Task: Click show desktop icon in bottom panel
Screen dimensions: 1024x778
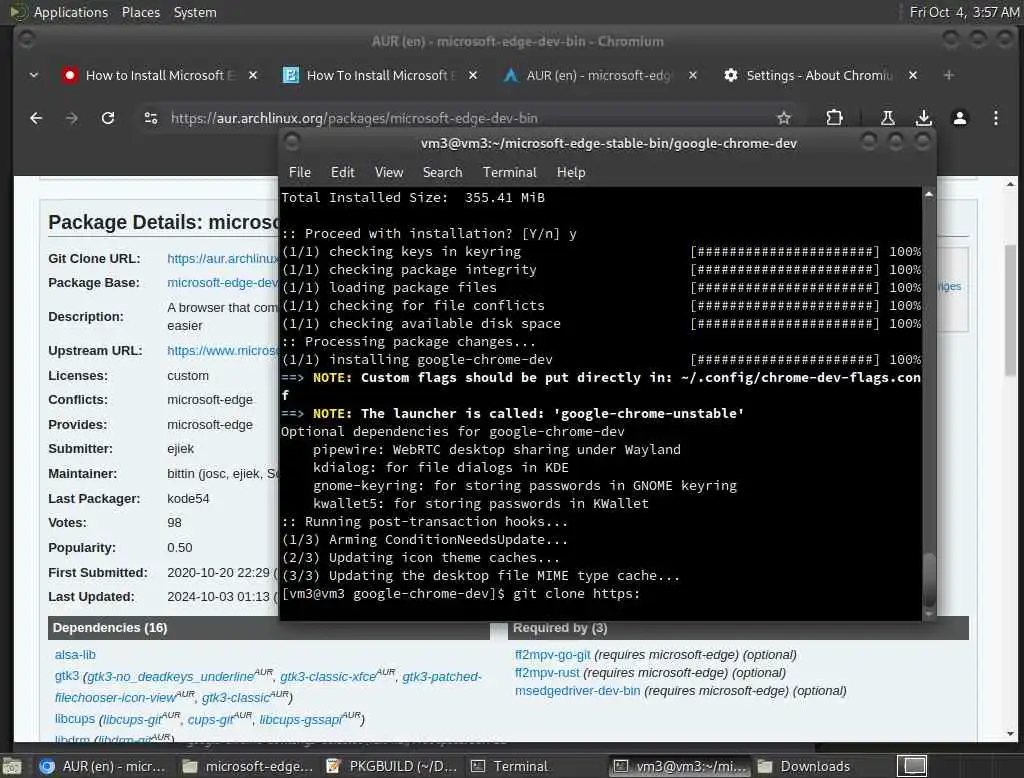Action: pyautogui.click(x=12, y=766)
